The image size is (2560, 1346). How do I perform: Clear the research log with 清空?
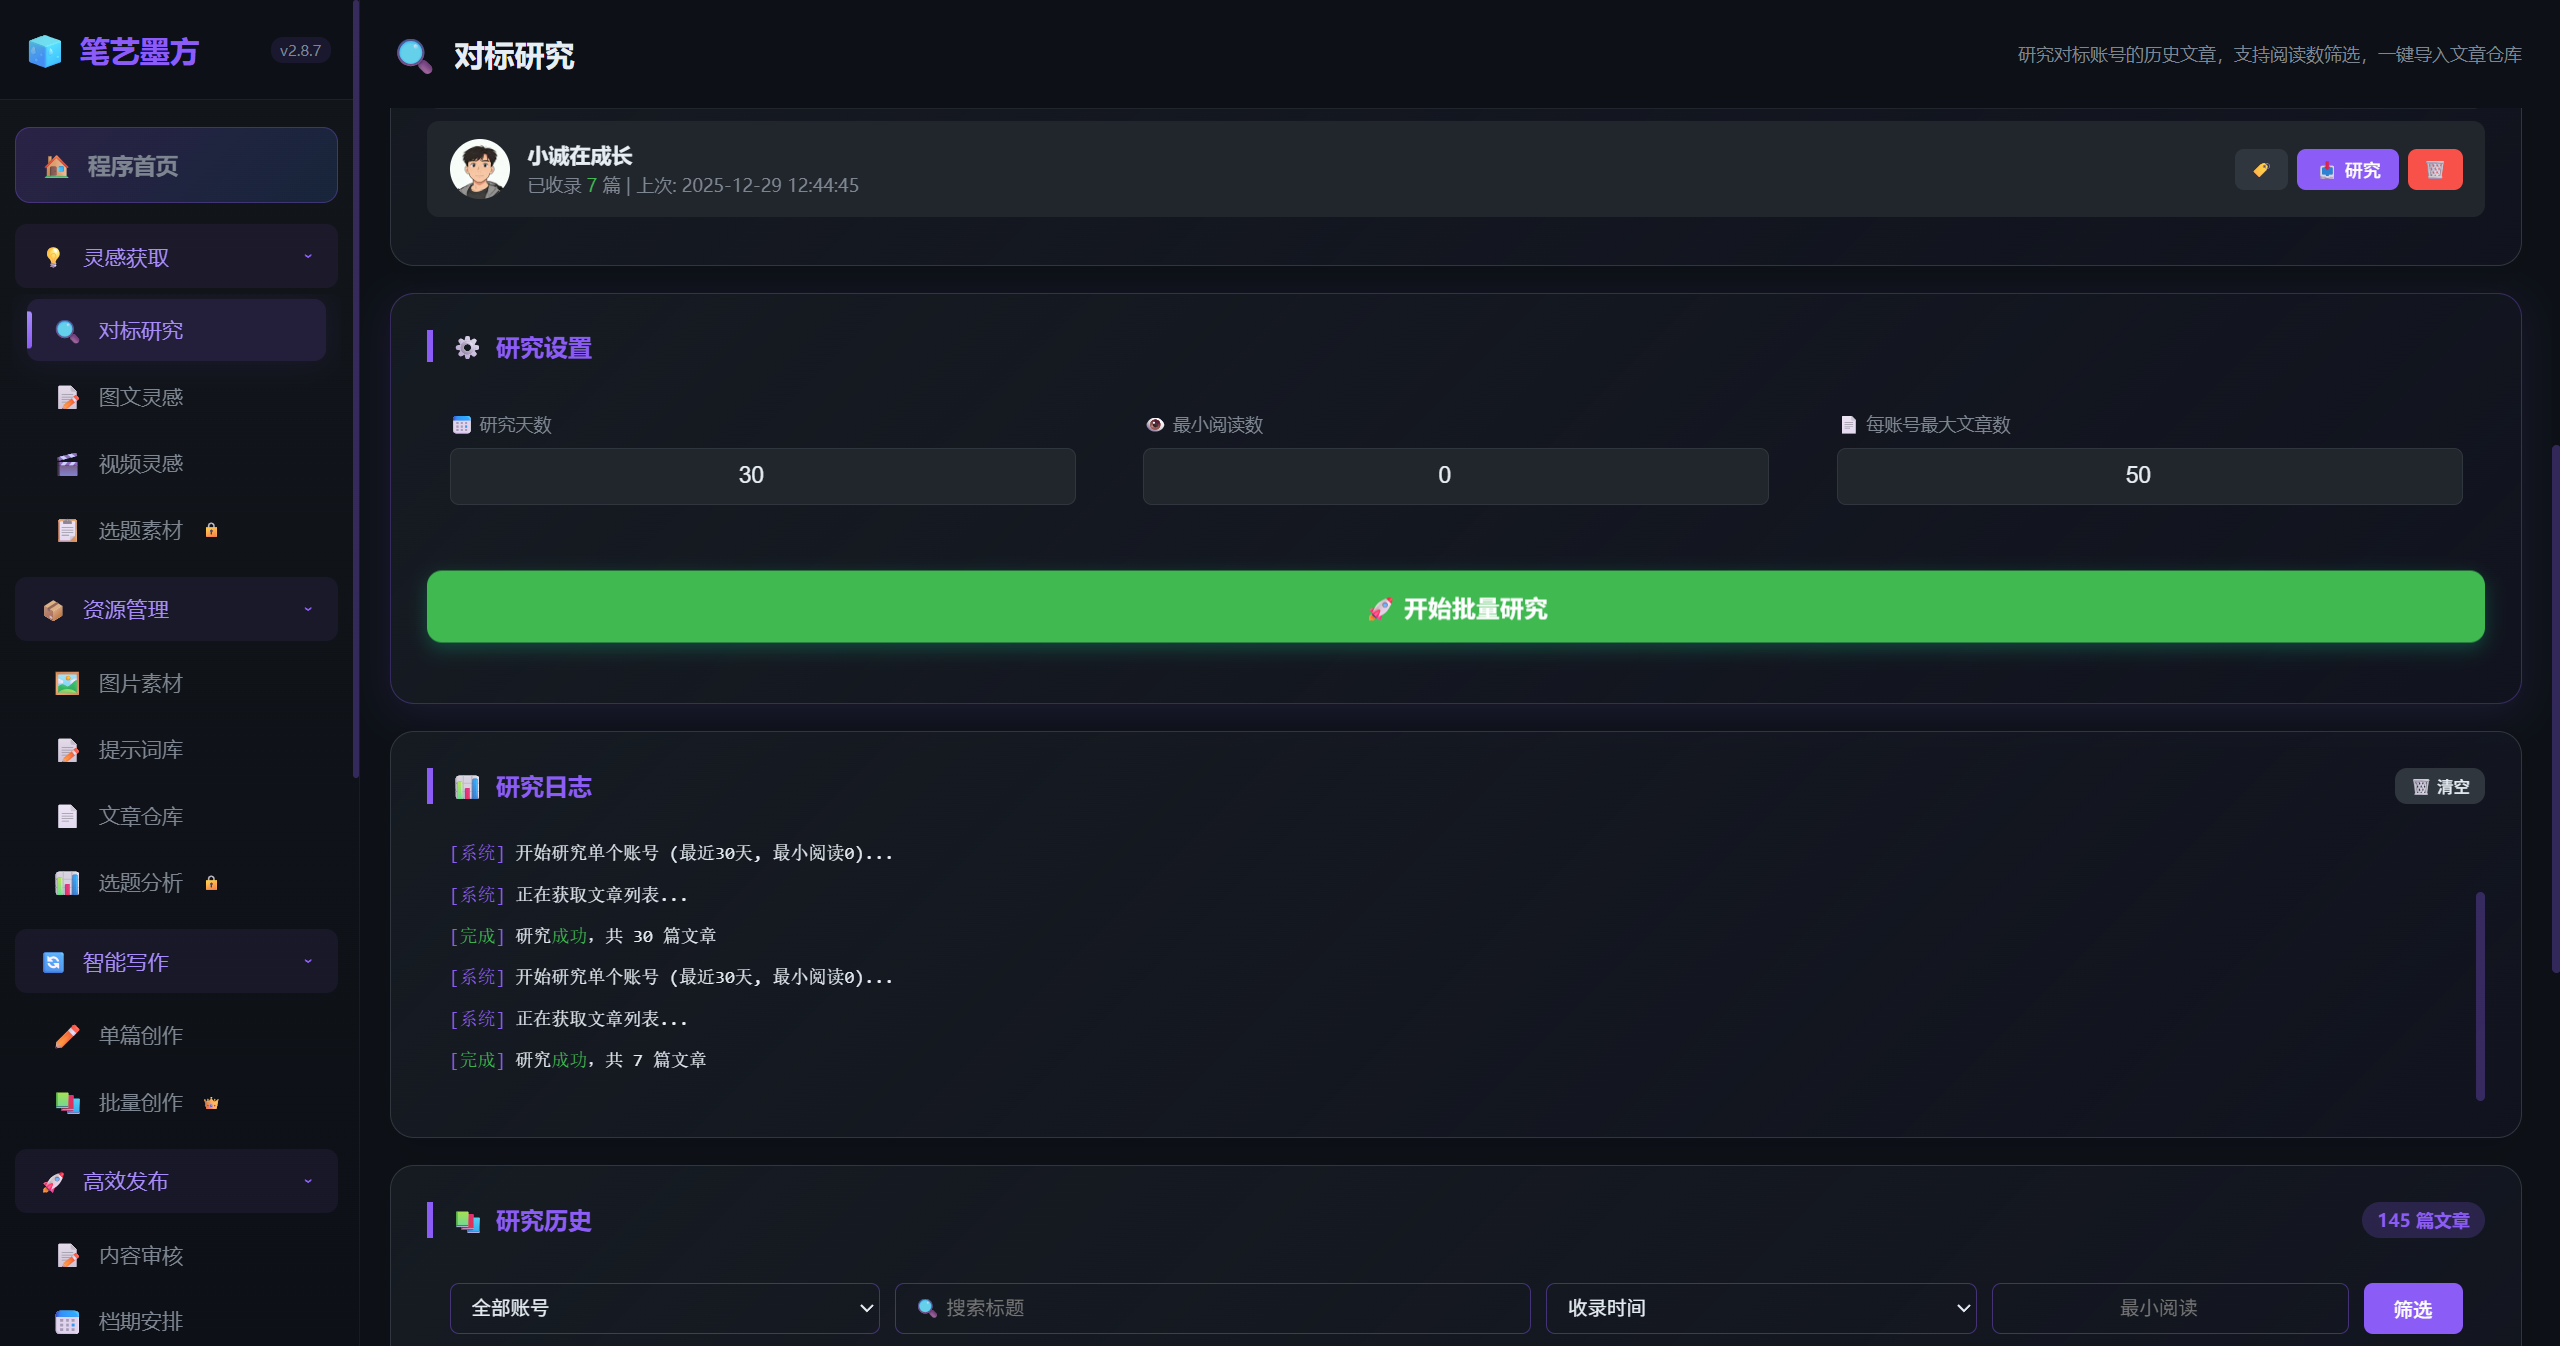2439,787
